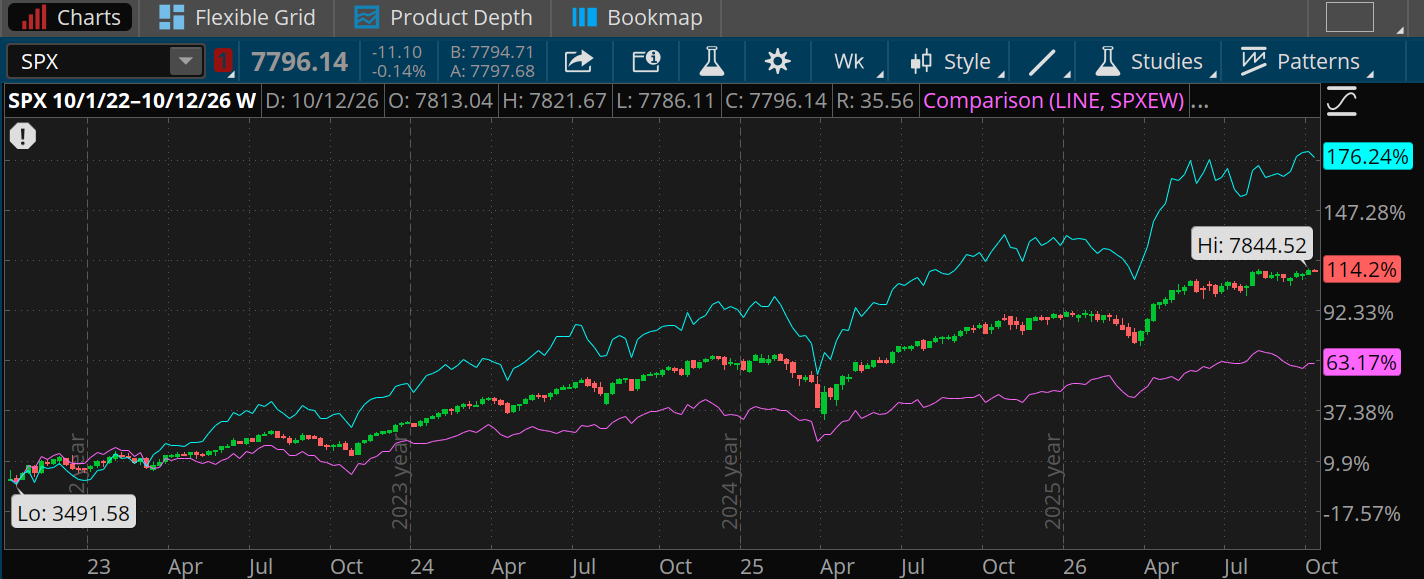1424x579 pixels.
Task: Click the Comparison (LINE, SPXEW) label
Action: pyautogui.click(x=1055, y=101)
